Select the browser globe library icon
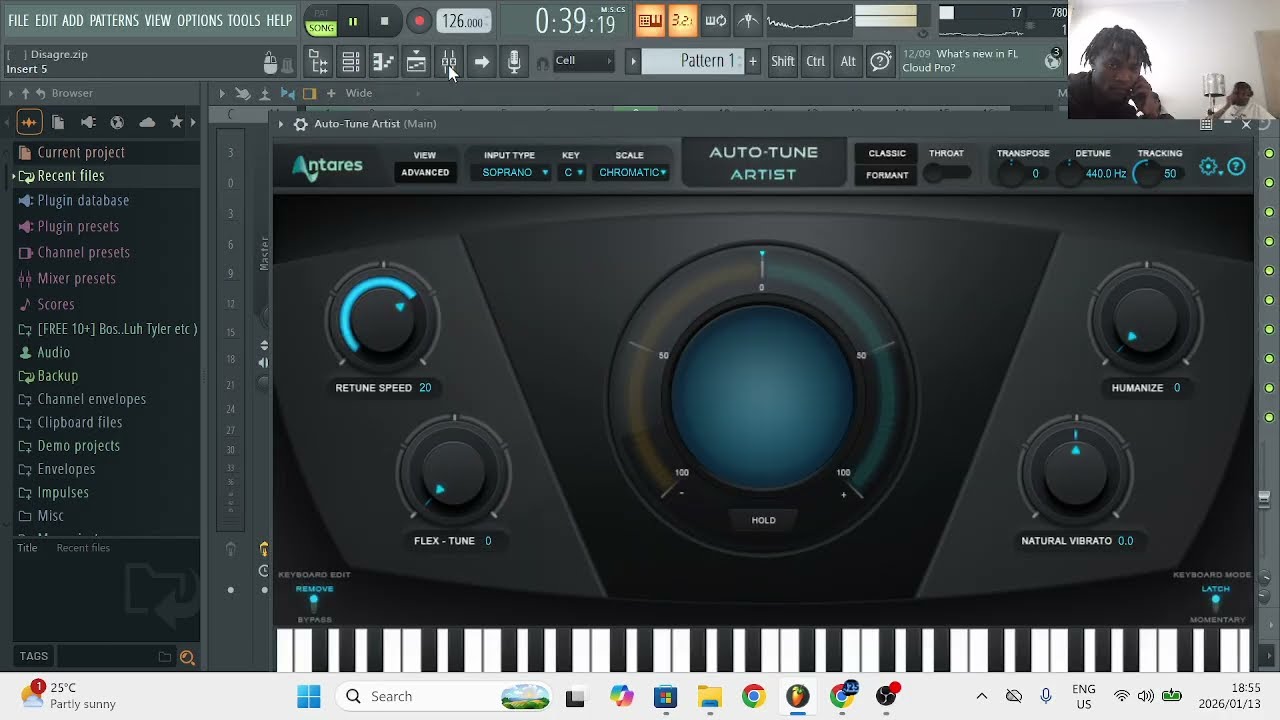Viewport: 1280px width, 720px height. point(117,122)
